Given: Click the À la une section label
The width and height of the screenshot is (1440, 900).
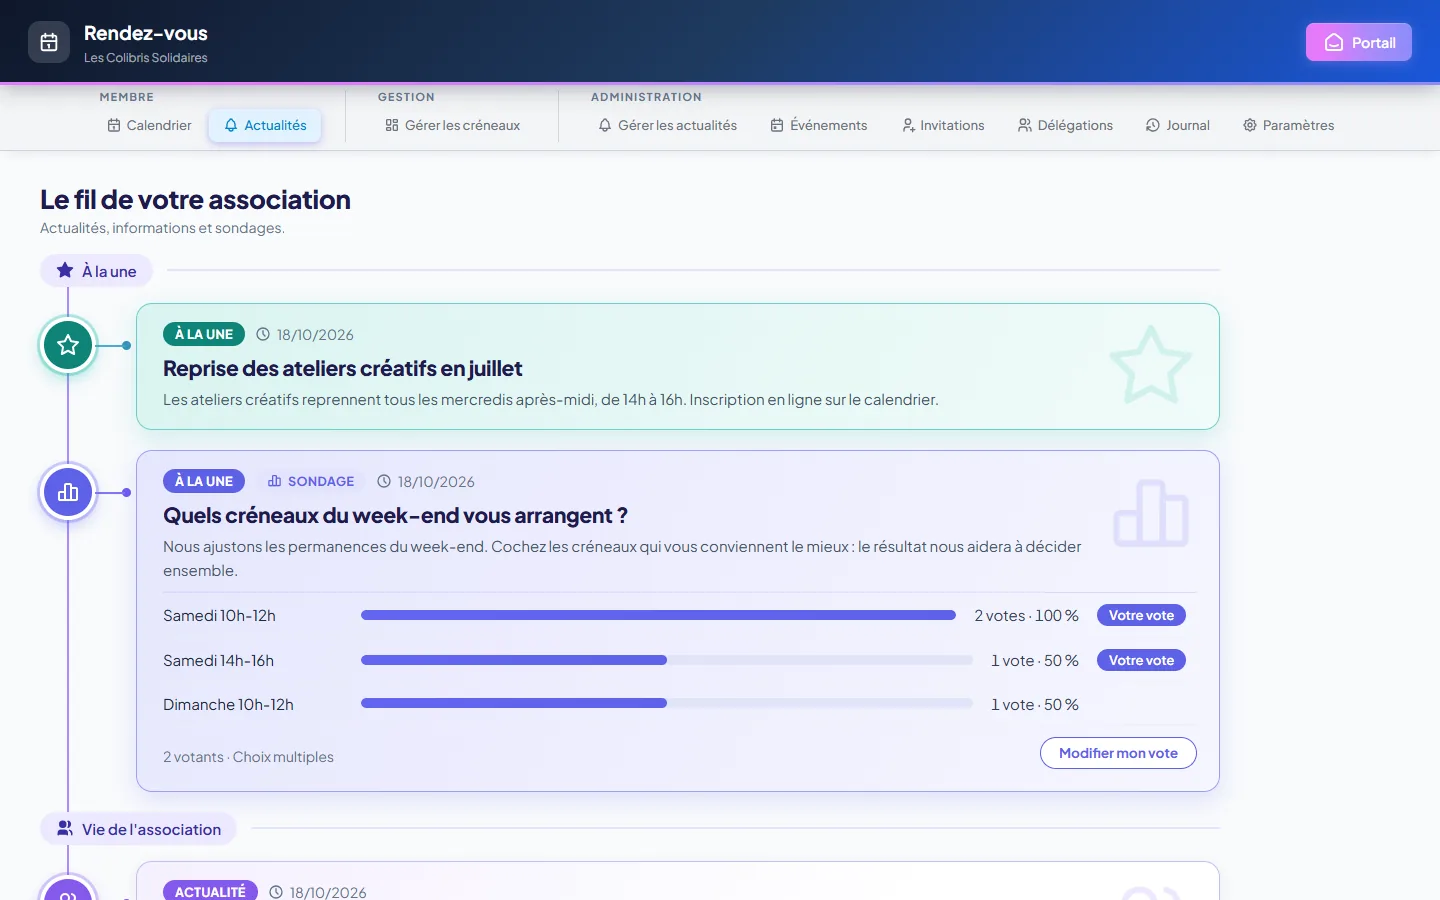Looking at the screenshot, I should [x=96, y=271].
